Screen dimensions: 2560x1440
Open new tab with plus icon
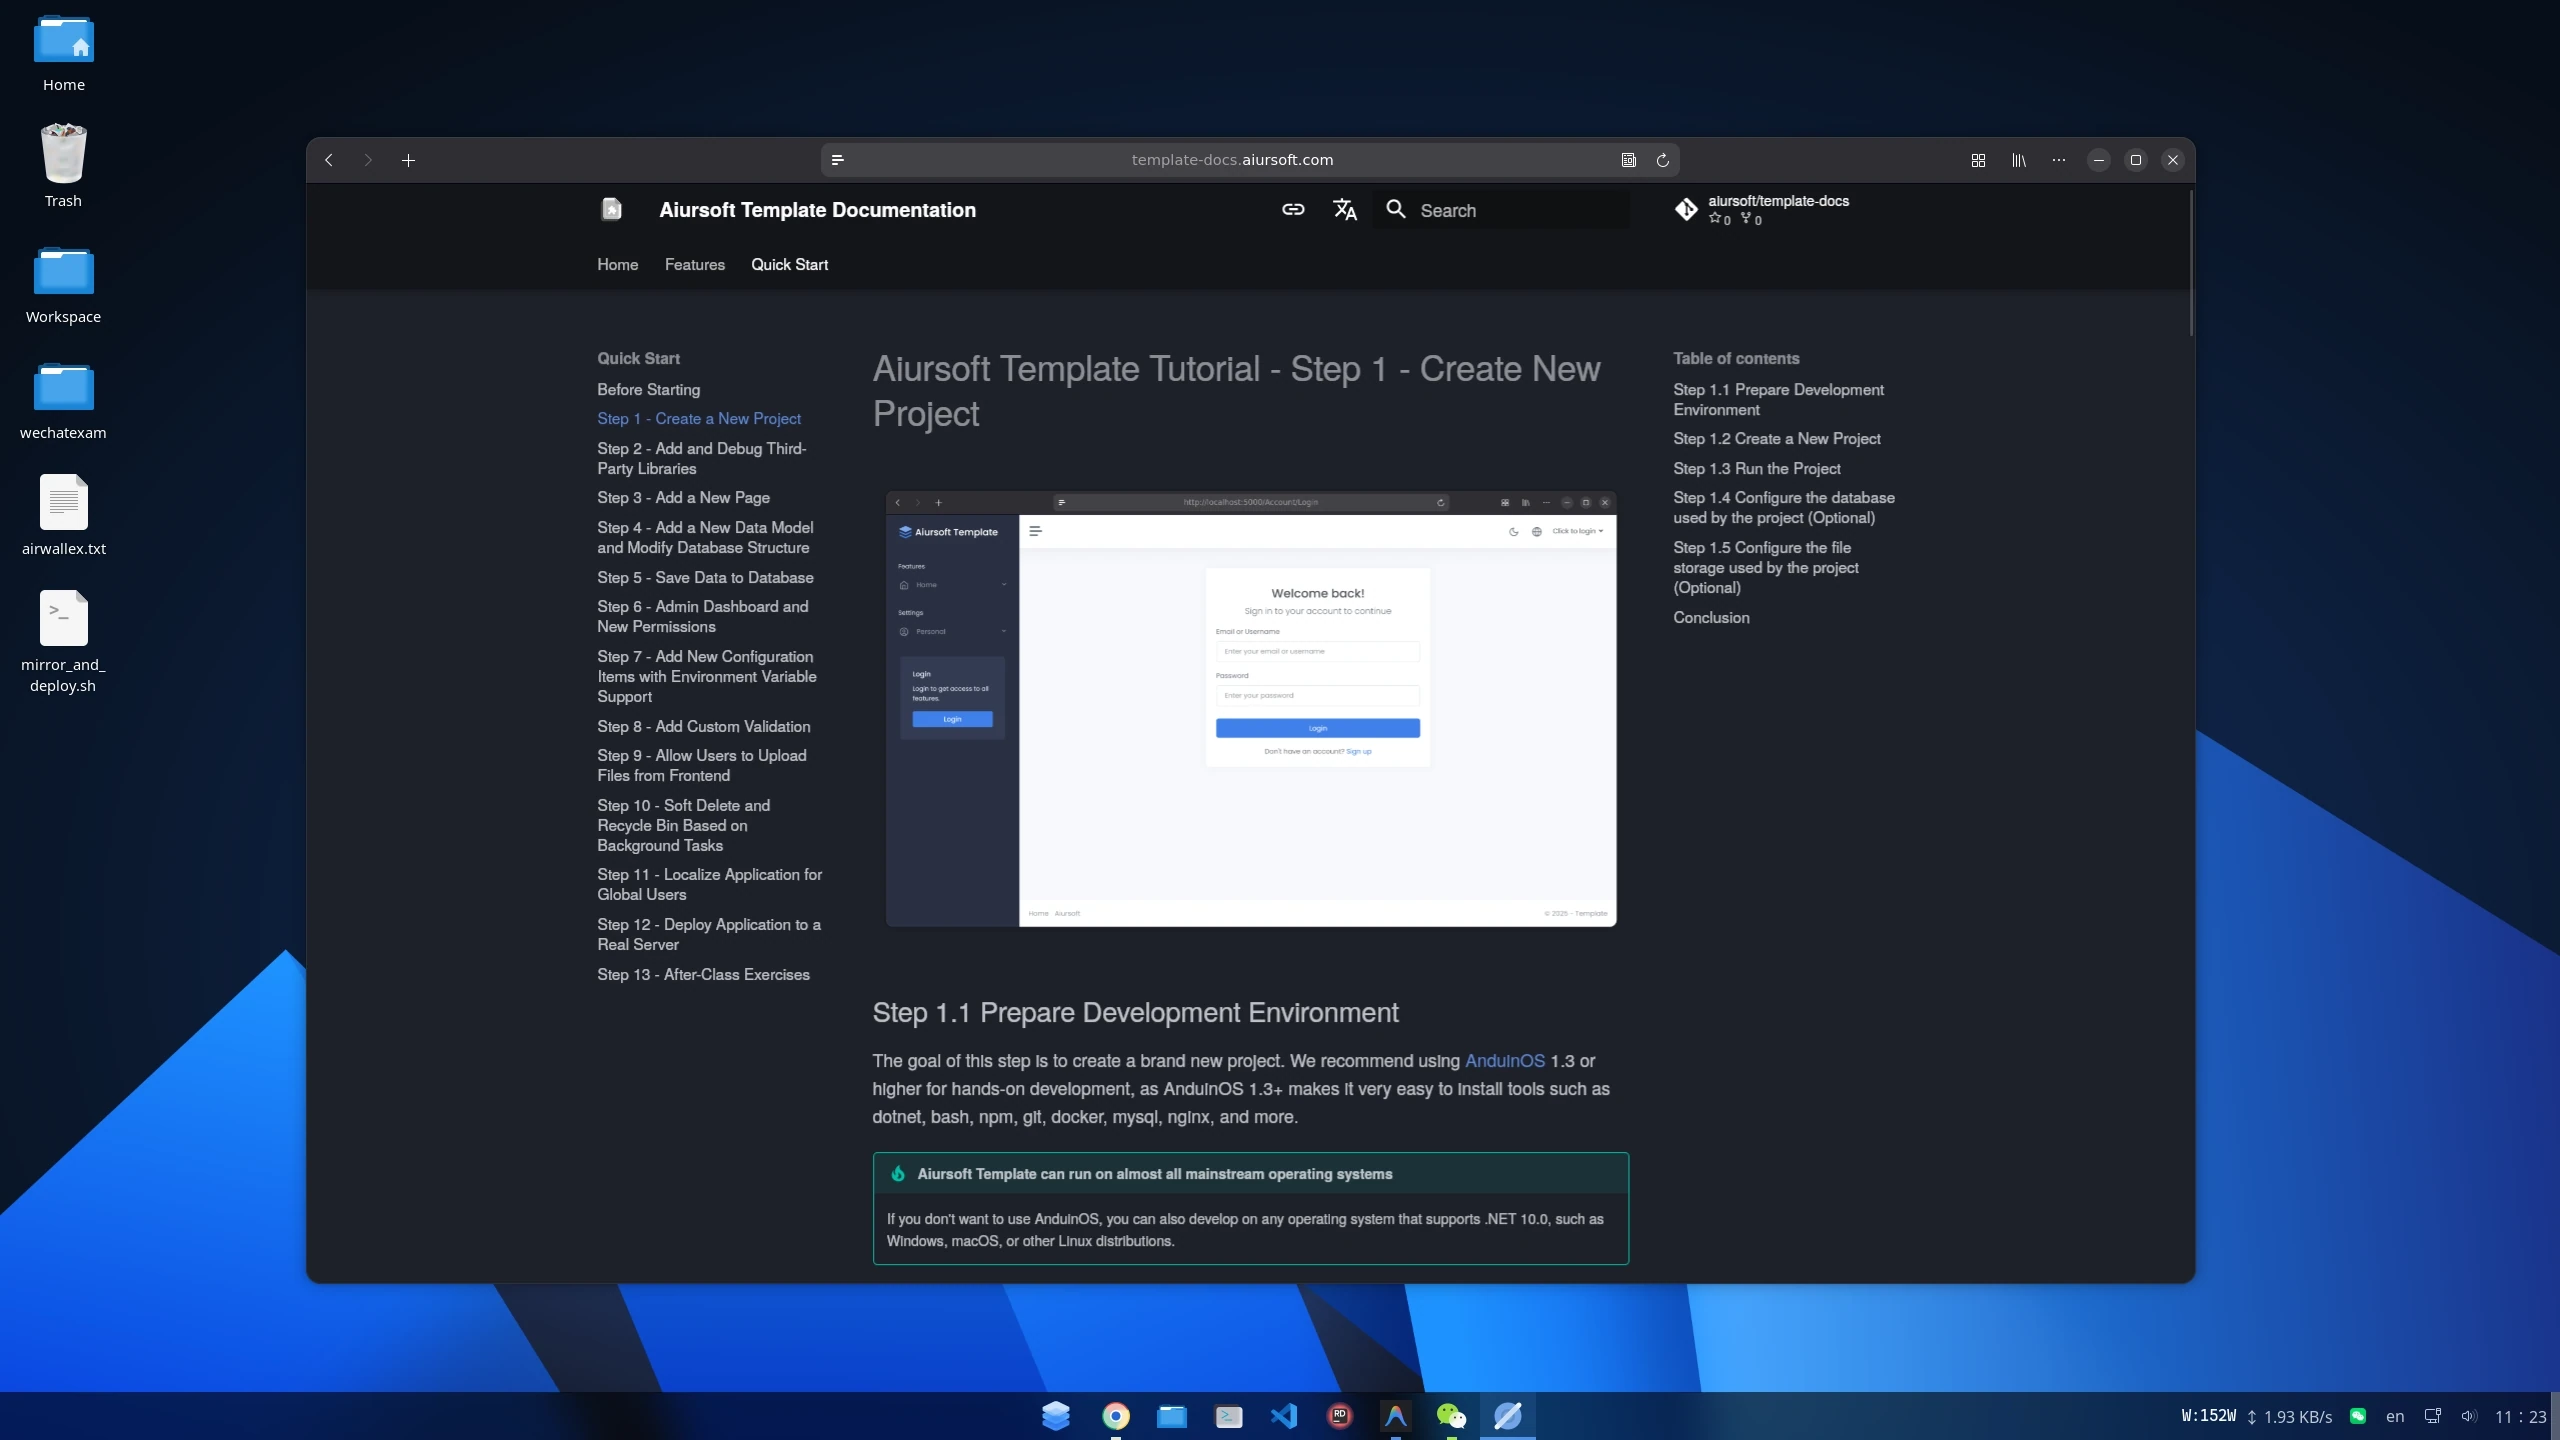(408, 160)
